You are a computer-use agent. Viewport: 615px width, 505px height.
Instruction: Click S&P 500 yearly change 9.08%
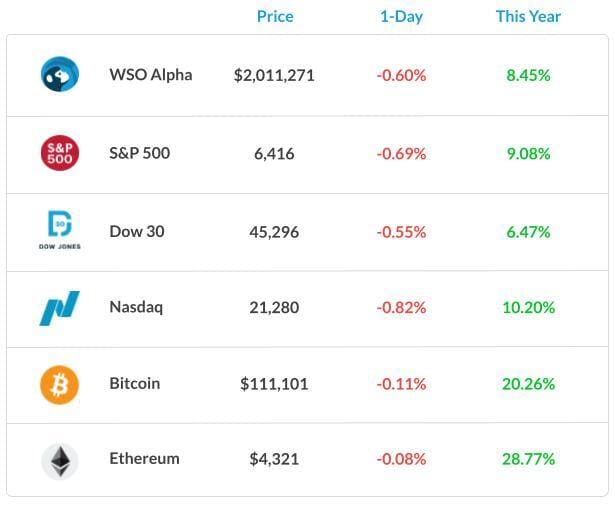tap(528, 154)
